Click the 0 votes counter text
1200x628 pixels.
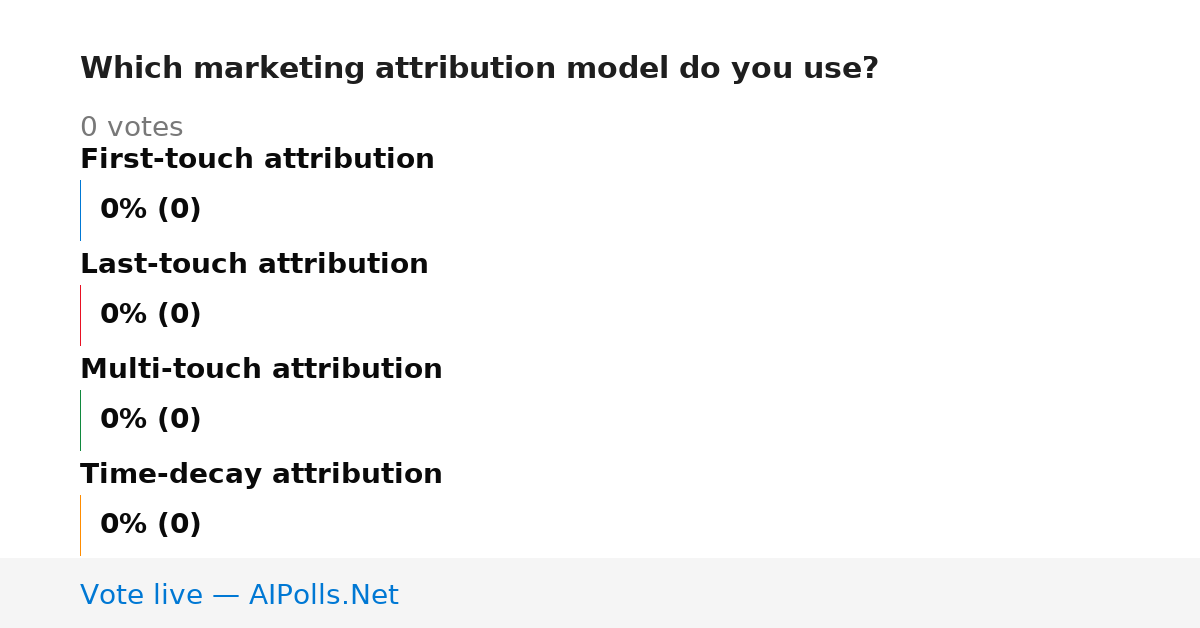(131, 128)
